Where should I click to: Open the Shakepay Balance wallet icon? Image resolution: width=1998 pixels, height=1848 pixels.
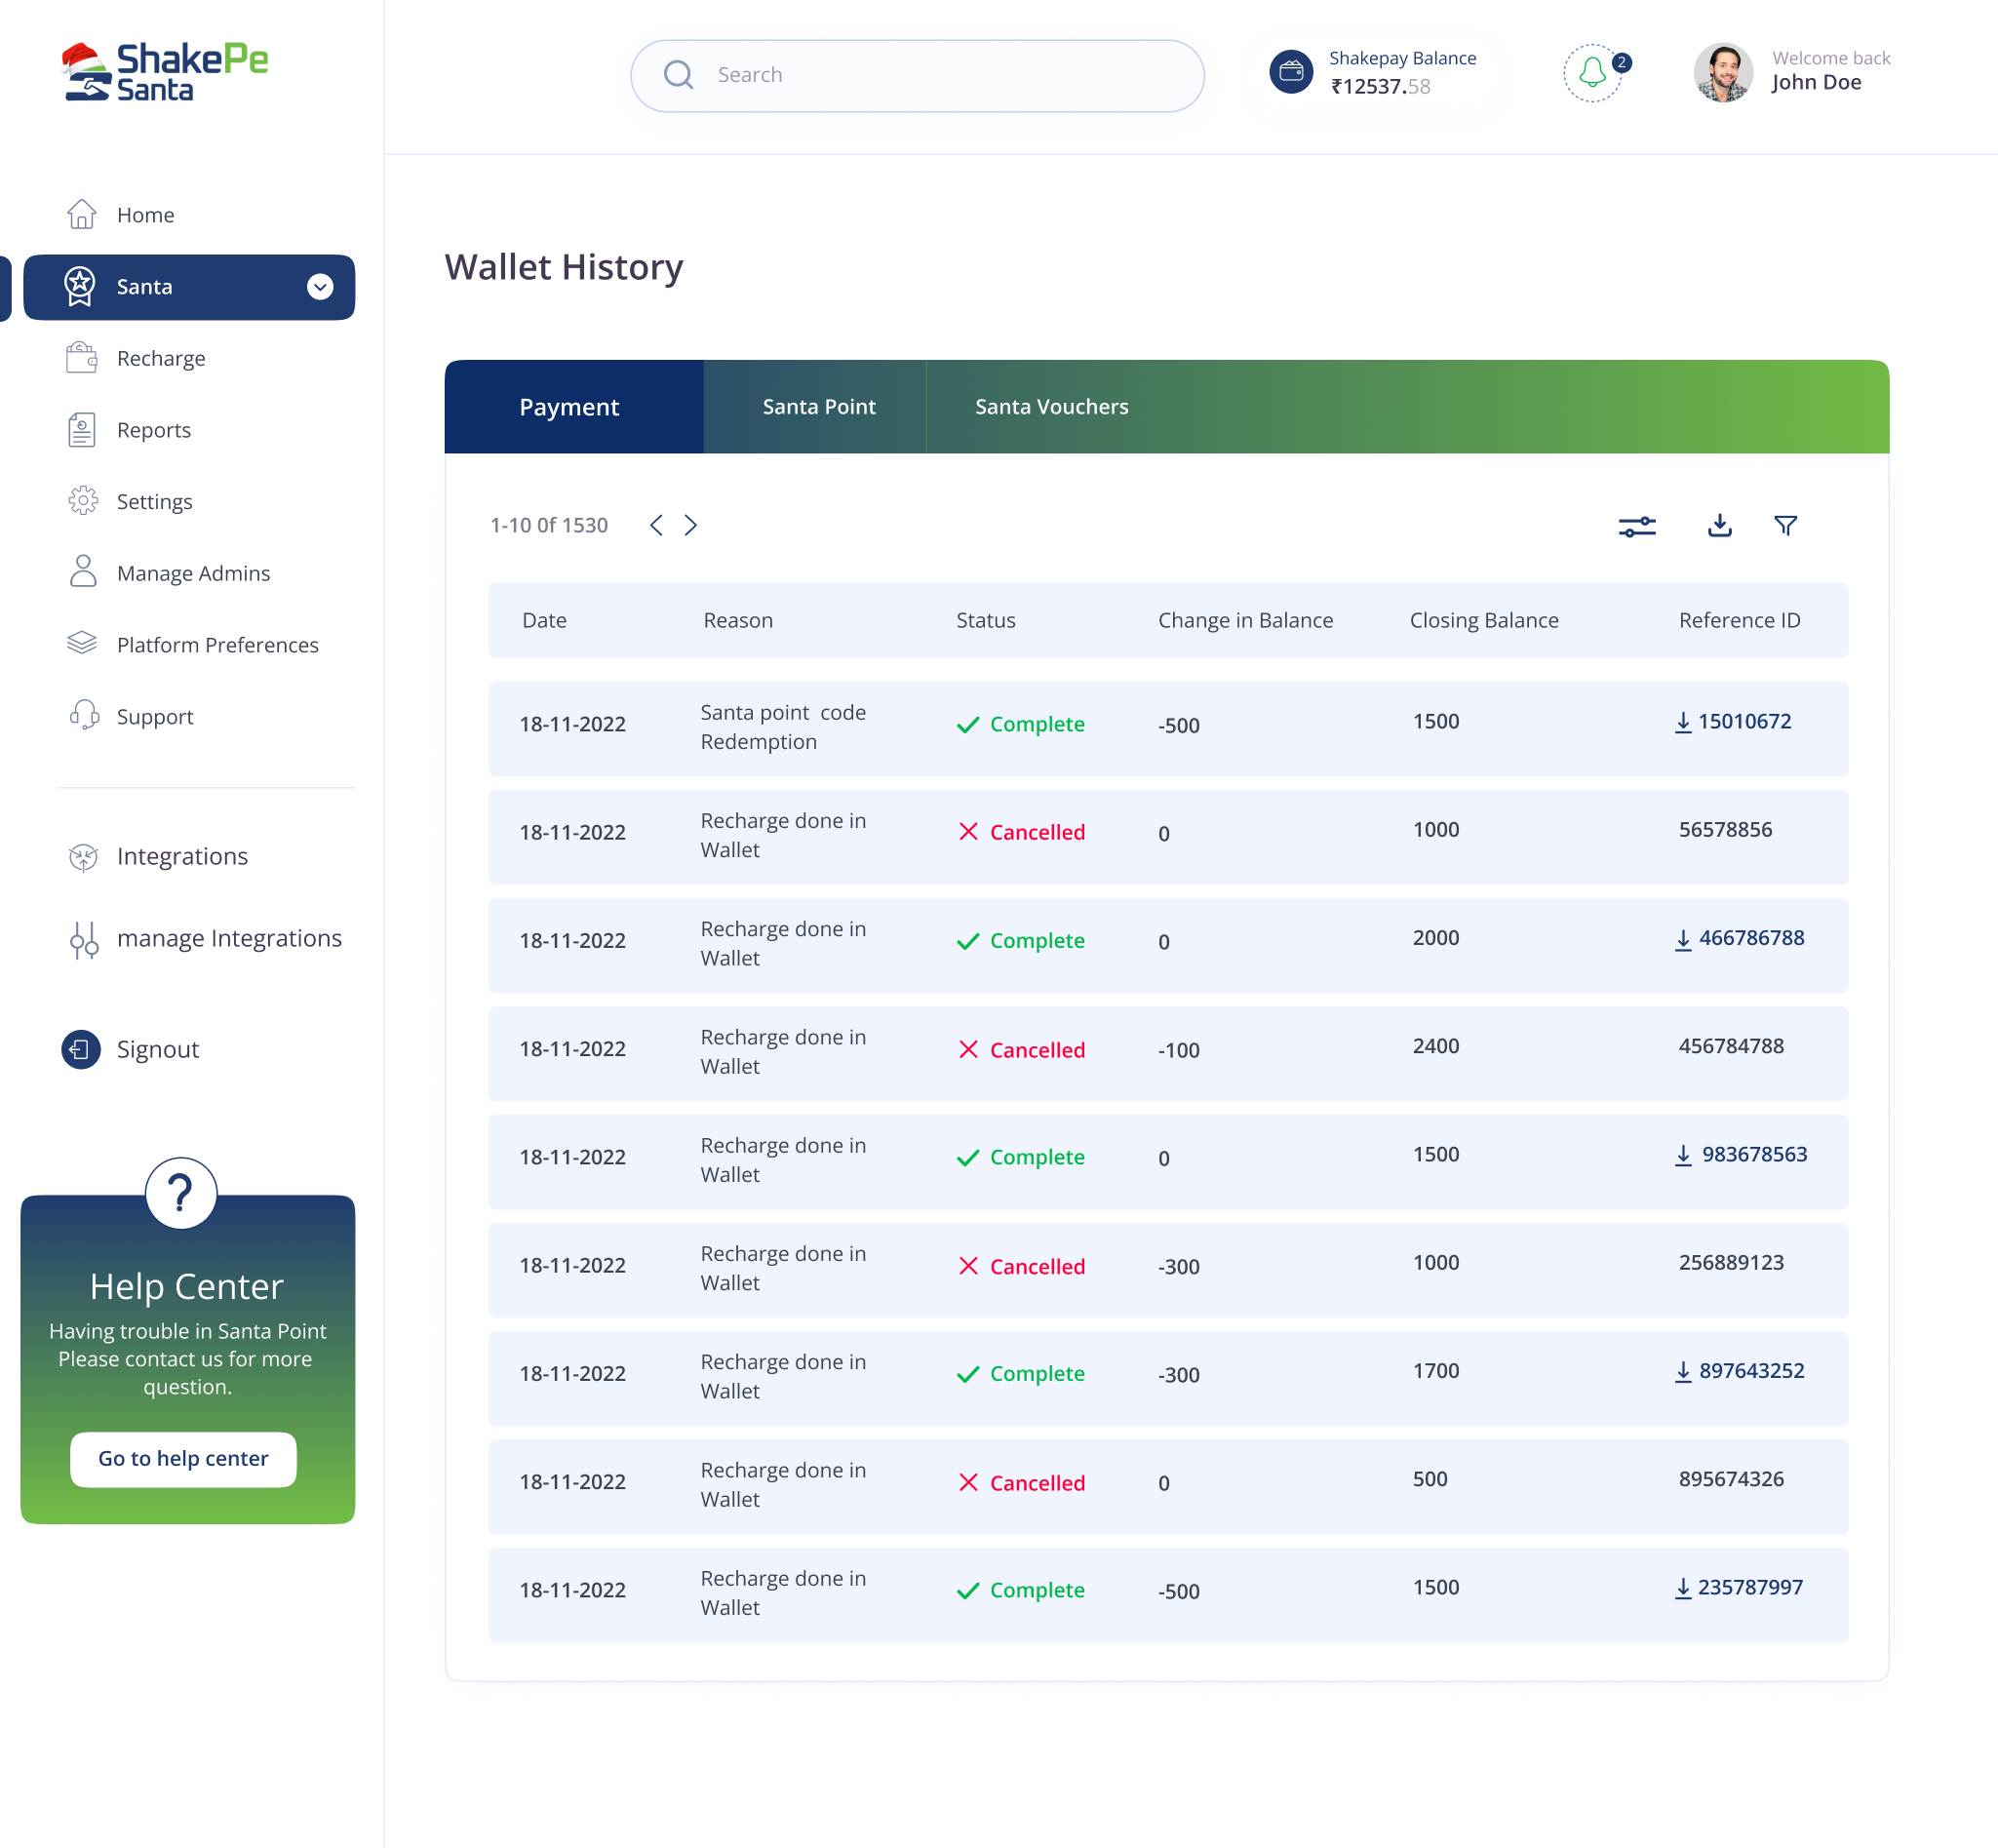(1291, 72)
